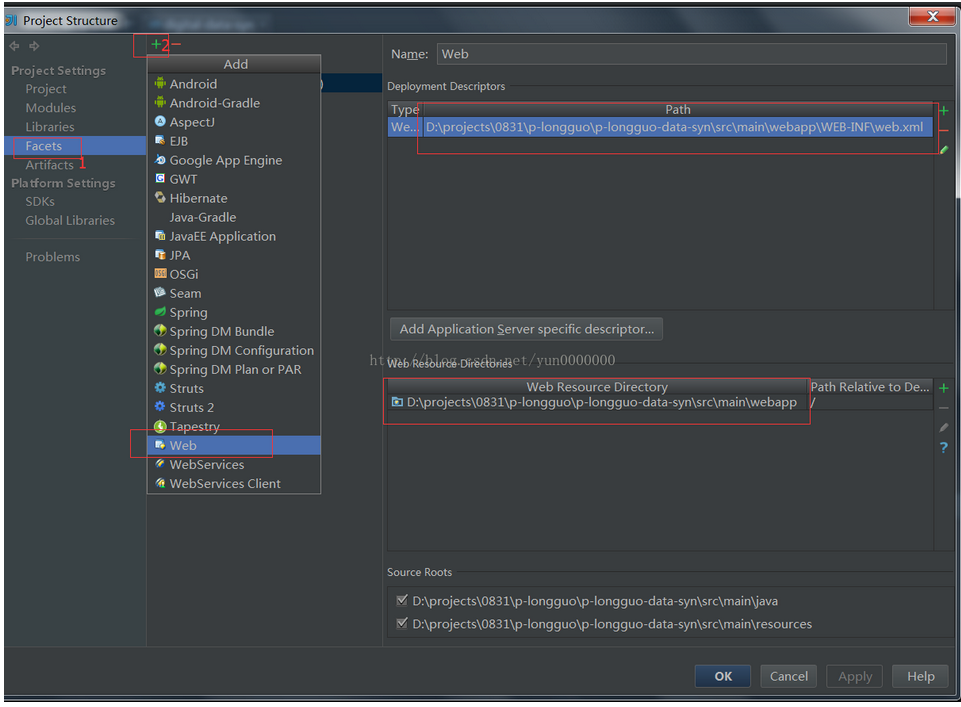Choose WebServices facet entry
This screenshot has height=707, width=961.
pyautogui.click(x=234, y=464)
